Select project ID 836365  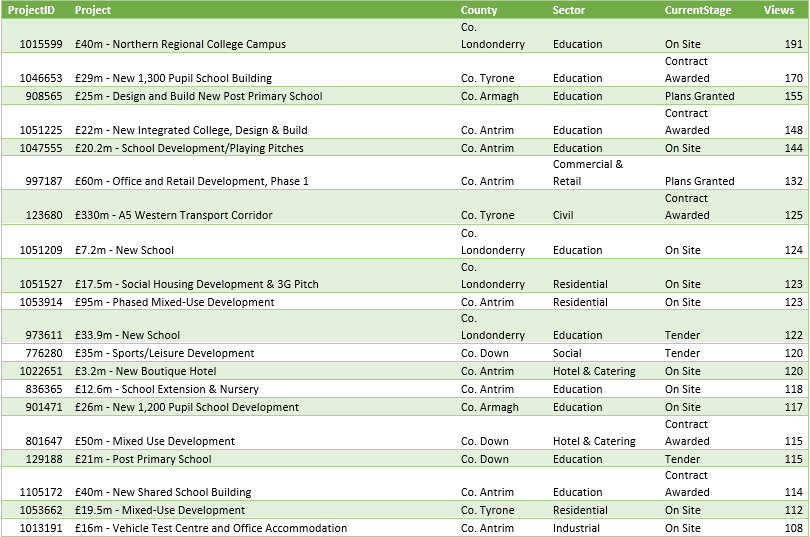tap(44, 390)
